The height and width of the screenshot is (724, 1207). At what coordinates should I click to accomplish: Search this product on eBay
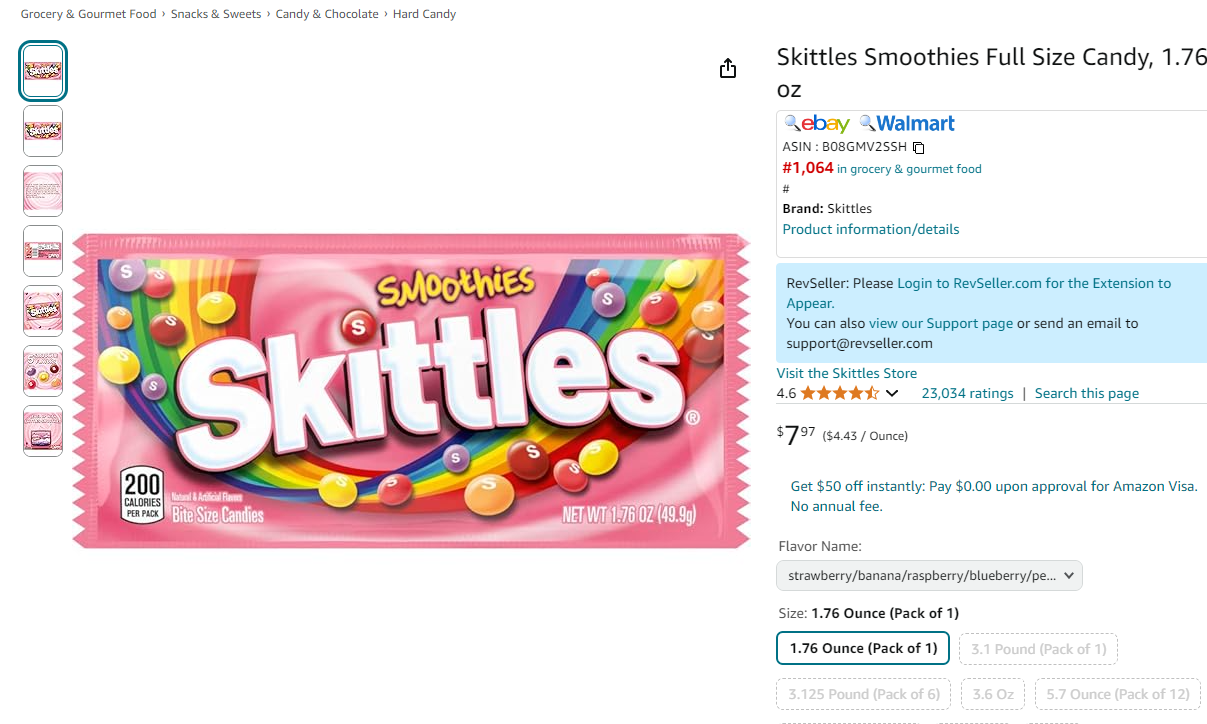816,123
